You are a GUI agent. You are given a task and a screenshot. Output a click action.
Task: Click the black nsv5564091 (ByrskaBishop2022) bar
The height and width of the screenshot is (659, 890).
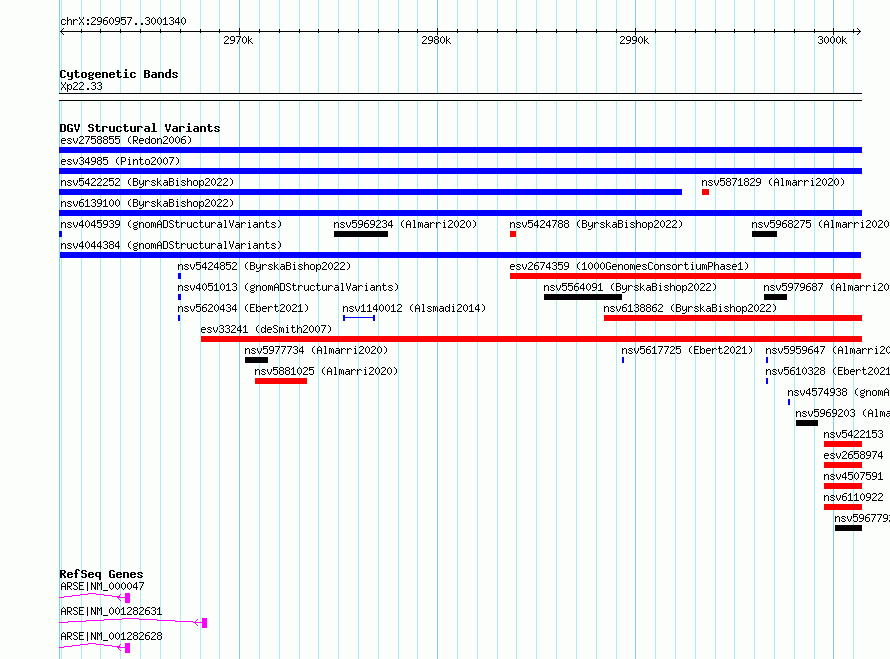tap(583, 297)
